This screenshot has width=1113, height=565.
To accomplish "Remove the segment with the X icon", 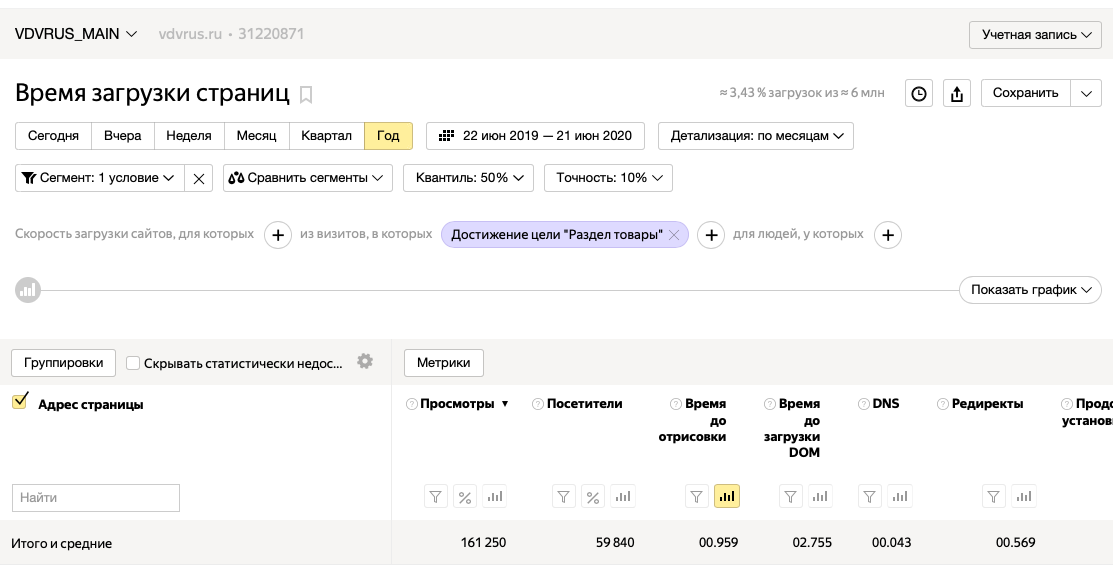I will point(199,178).
